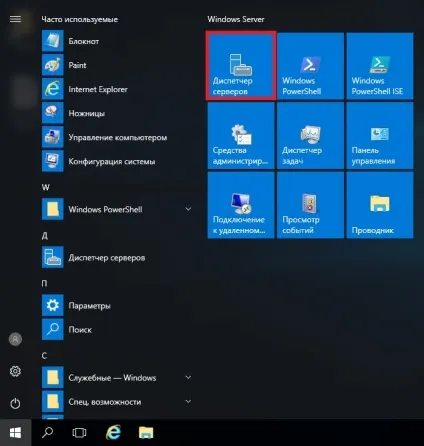Open the Windows PowerShell ISE tile
This screenshot has width=424, height=446.
pos(380,66)
